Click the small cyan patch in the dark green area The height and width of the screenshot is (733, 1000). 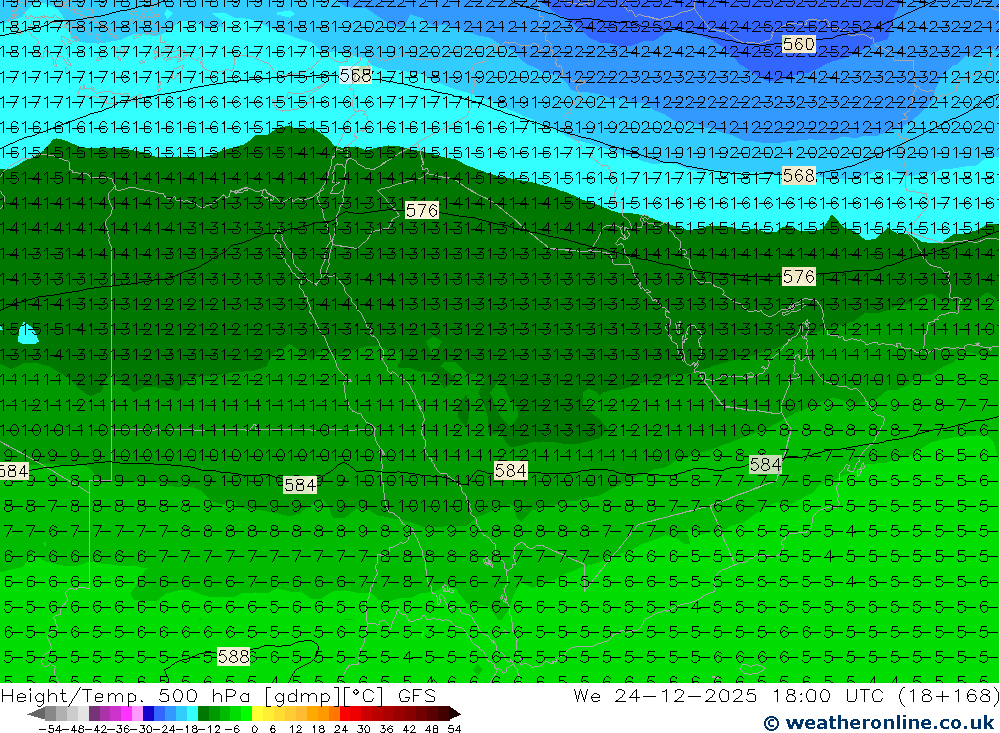point(26,332)
